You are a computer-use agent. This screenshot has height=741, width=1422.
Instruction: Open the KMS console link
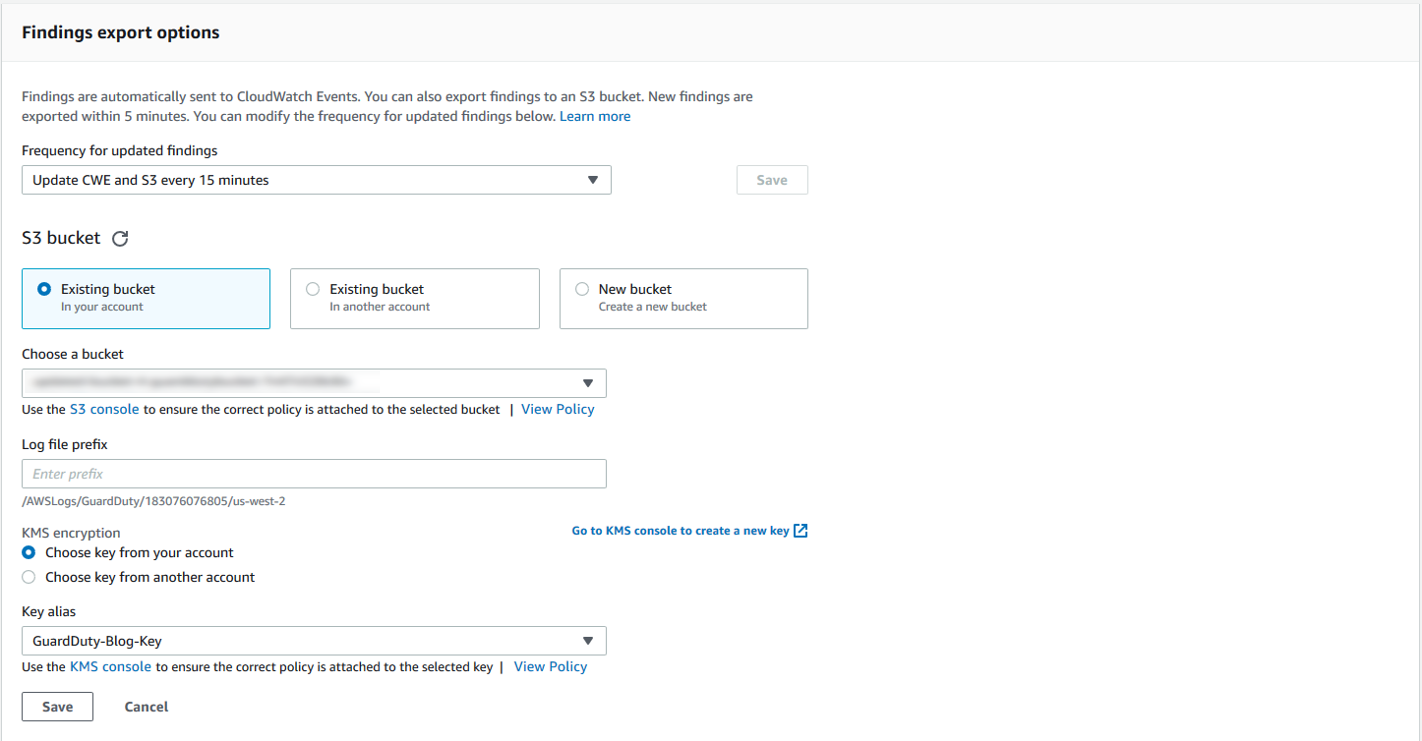(110, 666)
